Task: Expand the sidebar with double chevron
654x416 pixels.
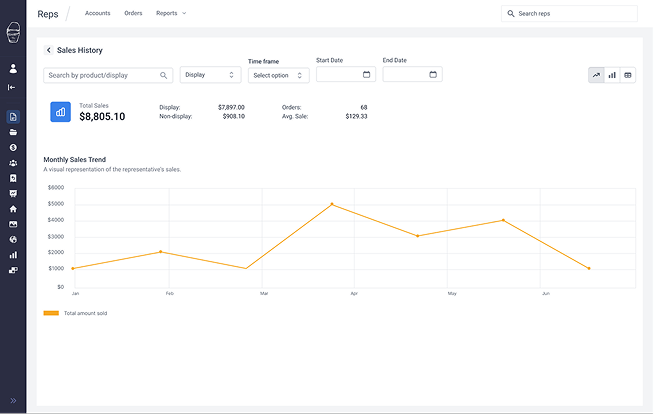Action: [13, 401]
